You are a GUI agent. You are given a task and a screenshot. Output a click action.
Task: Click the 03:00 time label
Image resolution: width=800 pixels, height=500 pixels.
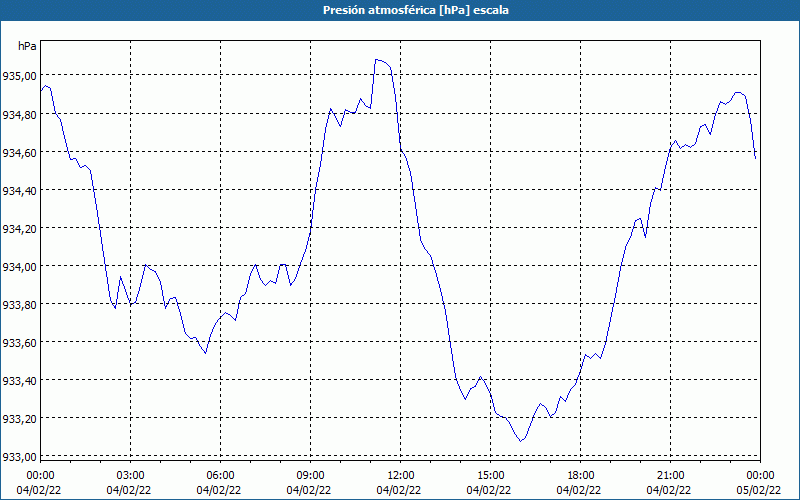click(131, 476)
